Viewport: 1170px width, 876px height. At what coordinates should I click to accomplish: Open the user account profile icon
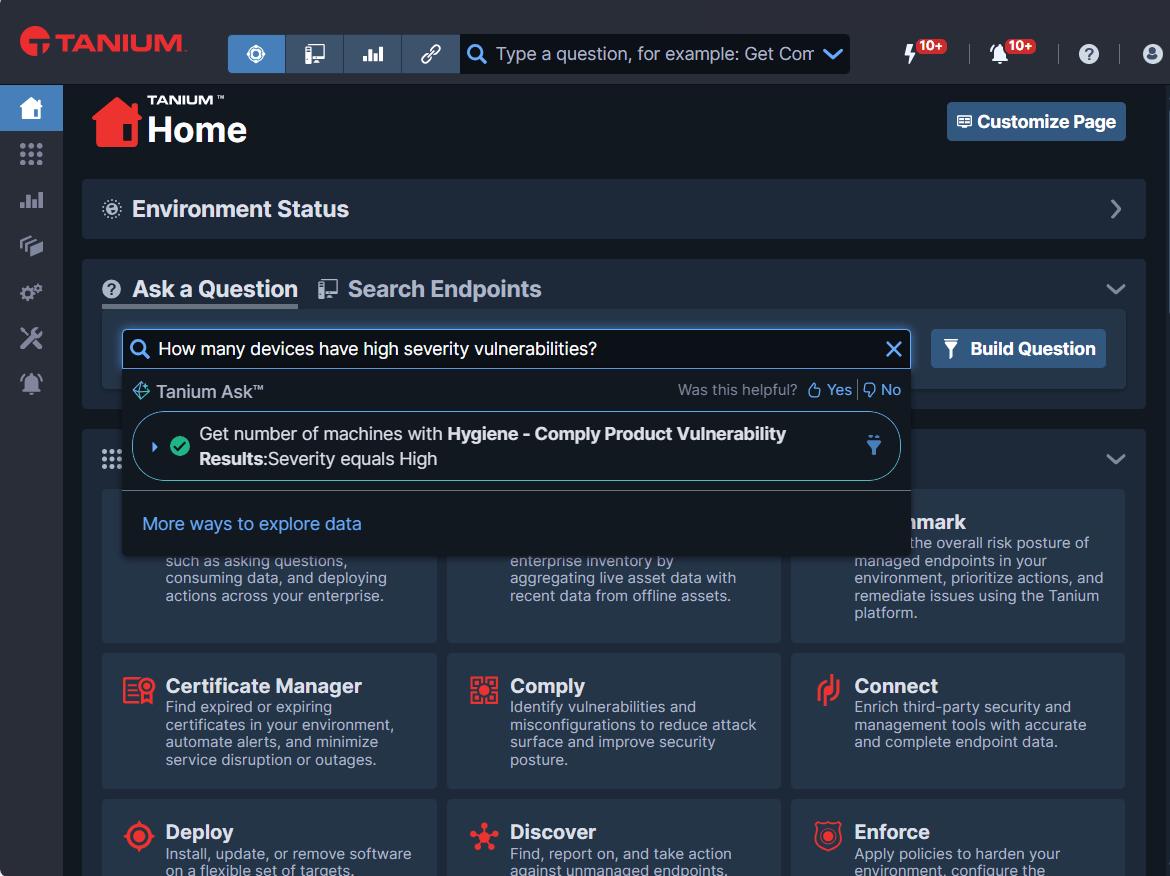(x=1152, y=54)
